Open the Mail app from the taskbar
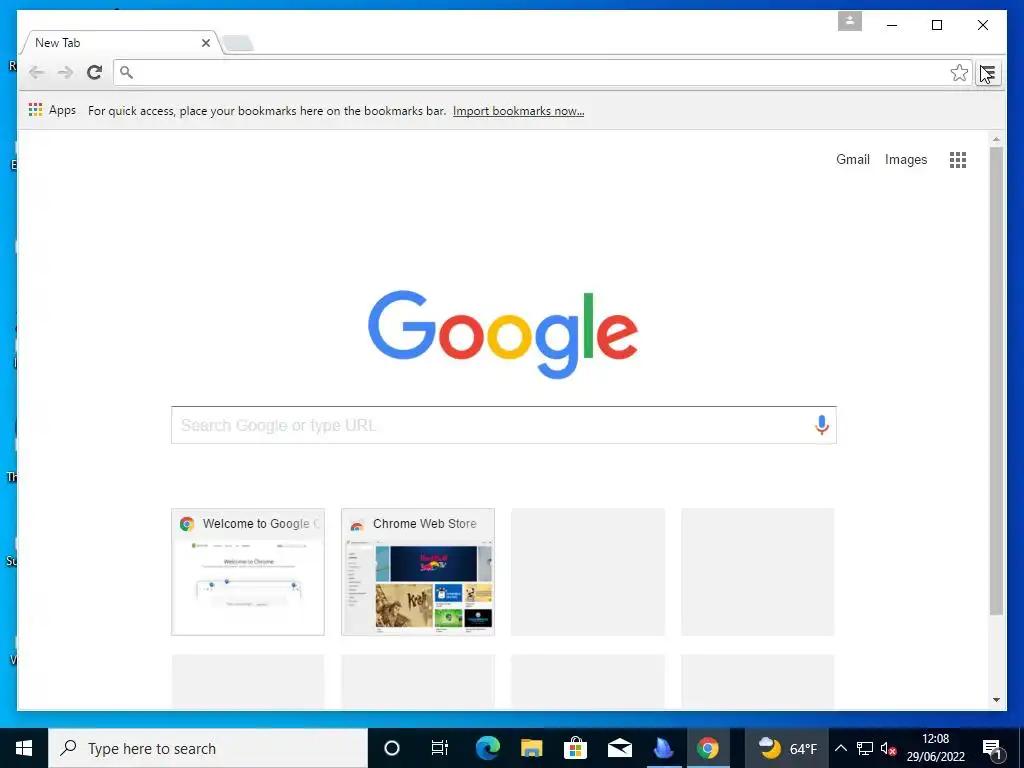Screen dimensions: 1024x768 point(619,748)
